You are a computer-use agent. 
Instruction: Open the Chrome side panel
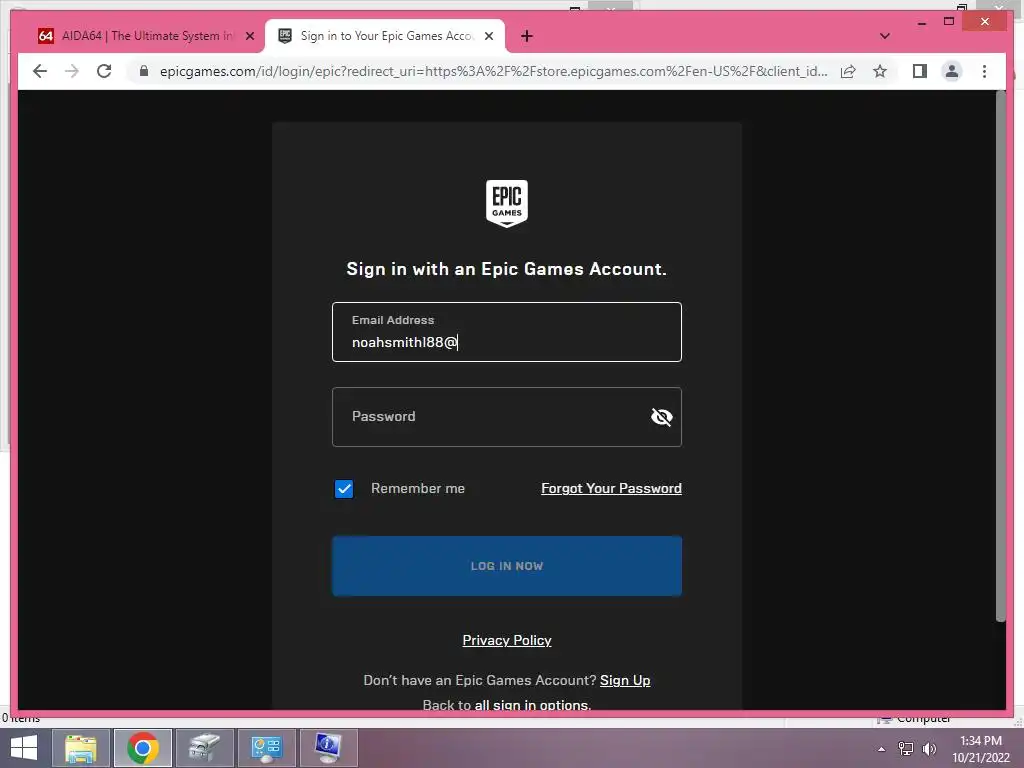point(920,71)
